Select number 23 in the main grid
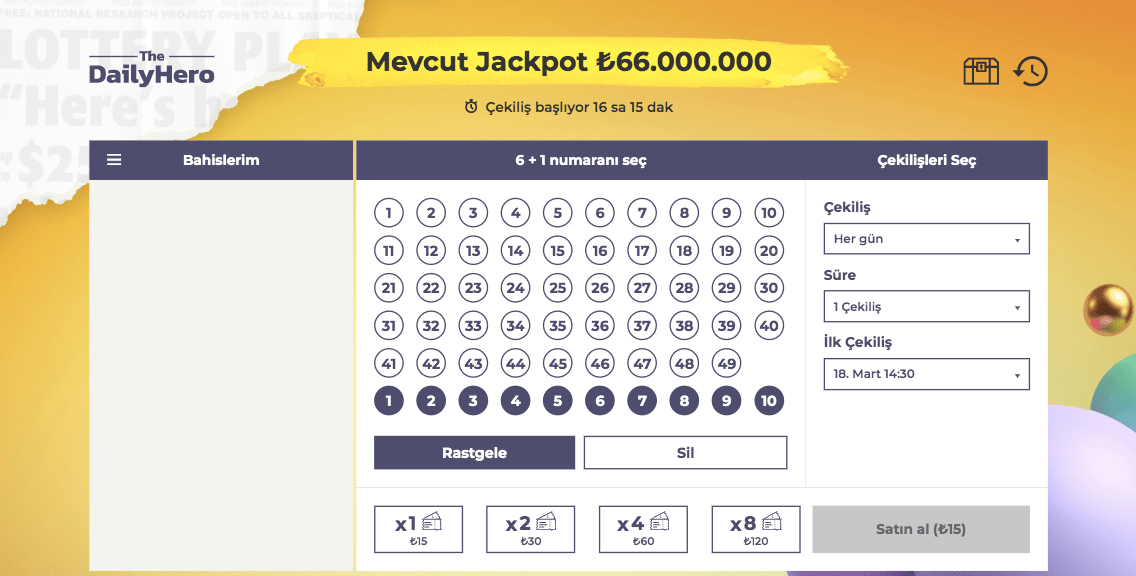Viewport: 1136px width, 576px height. [473, 288]
